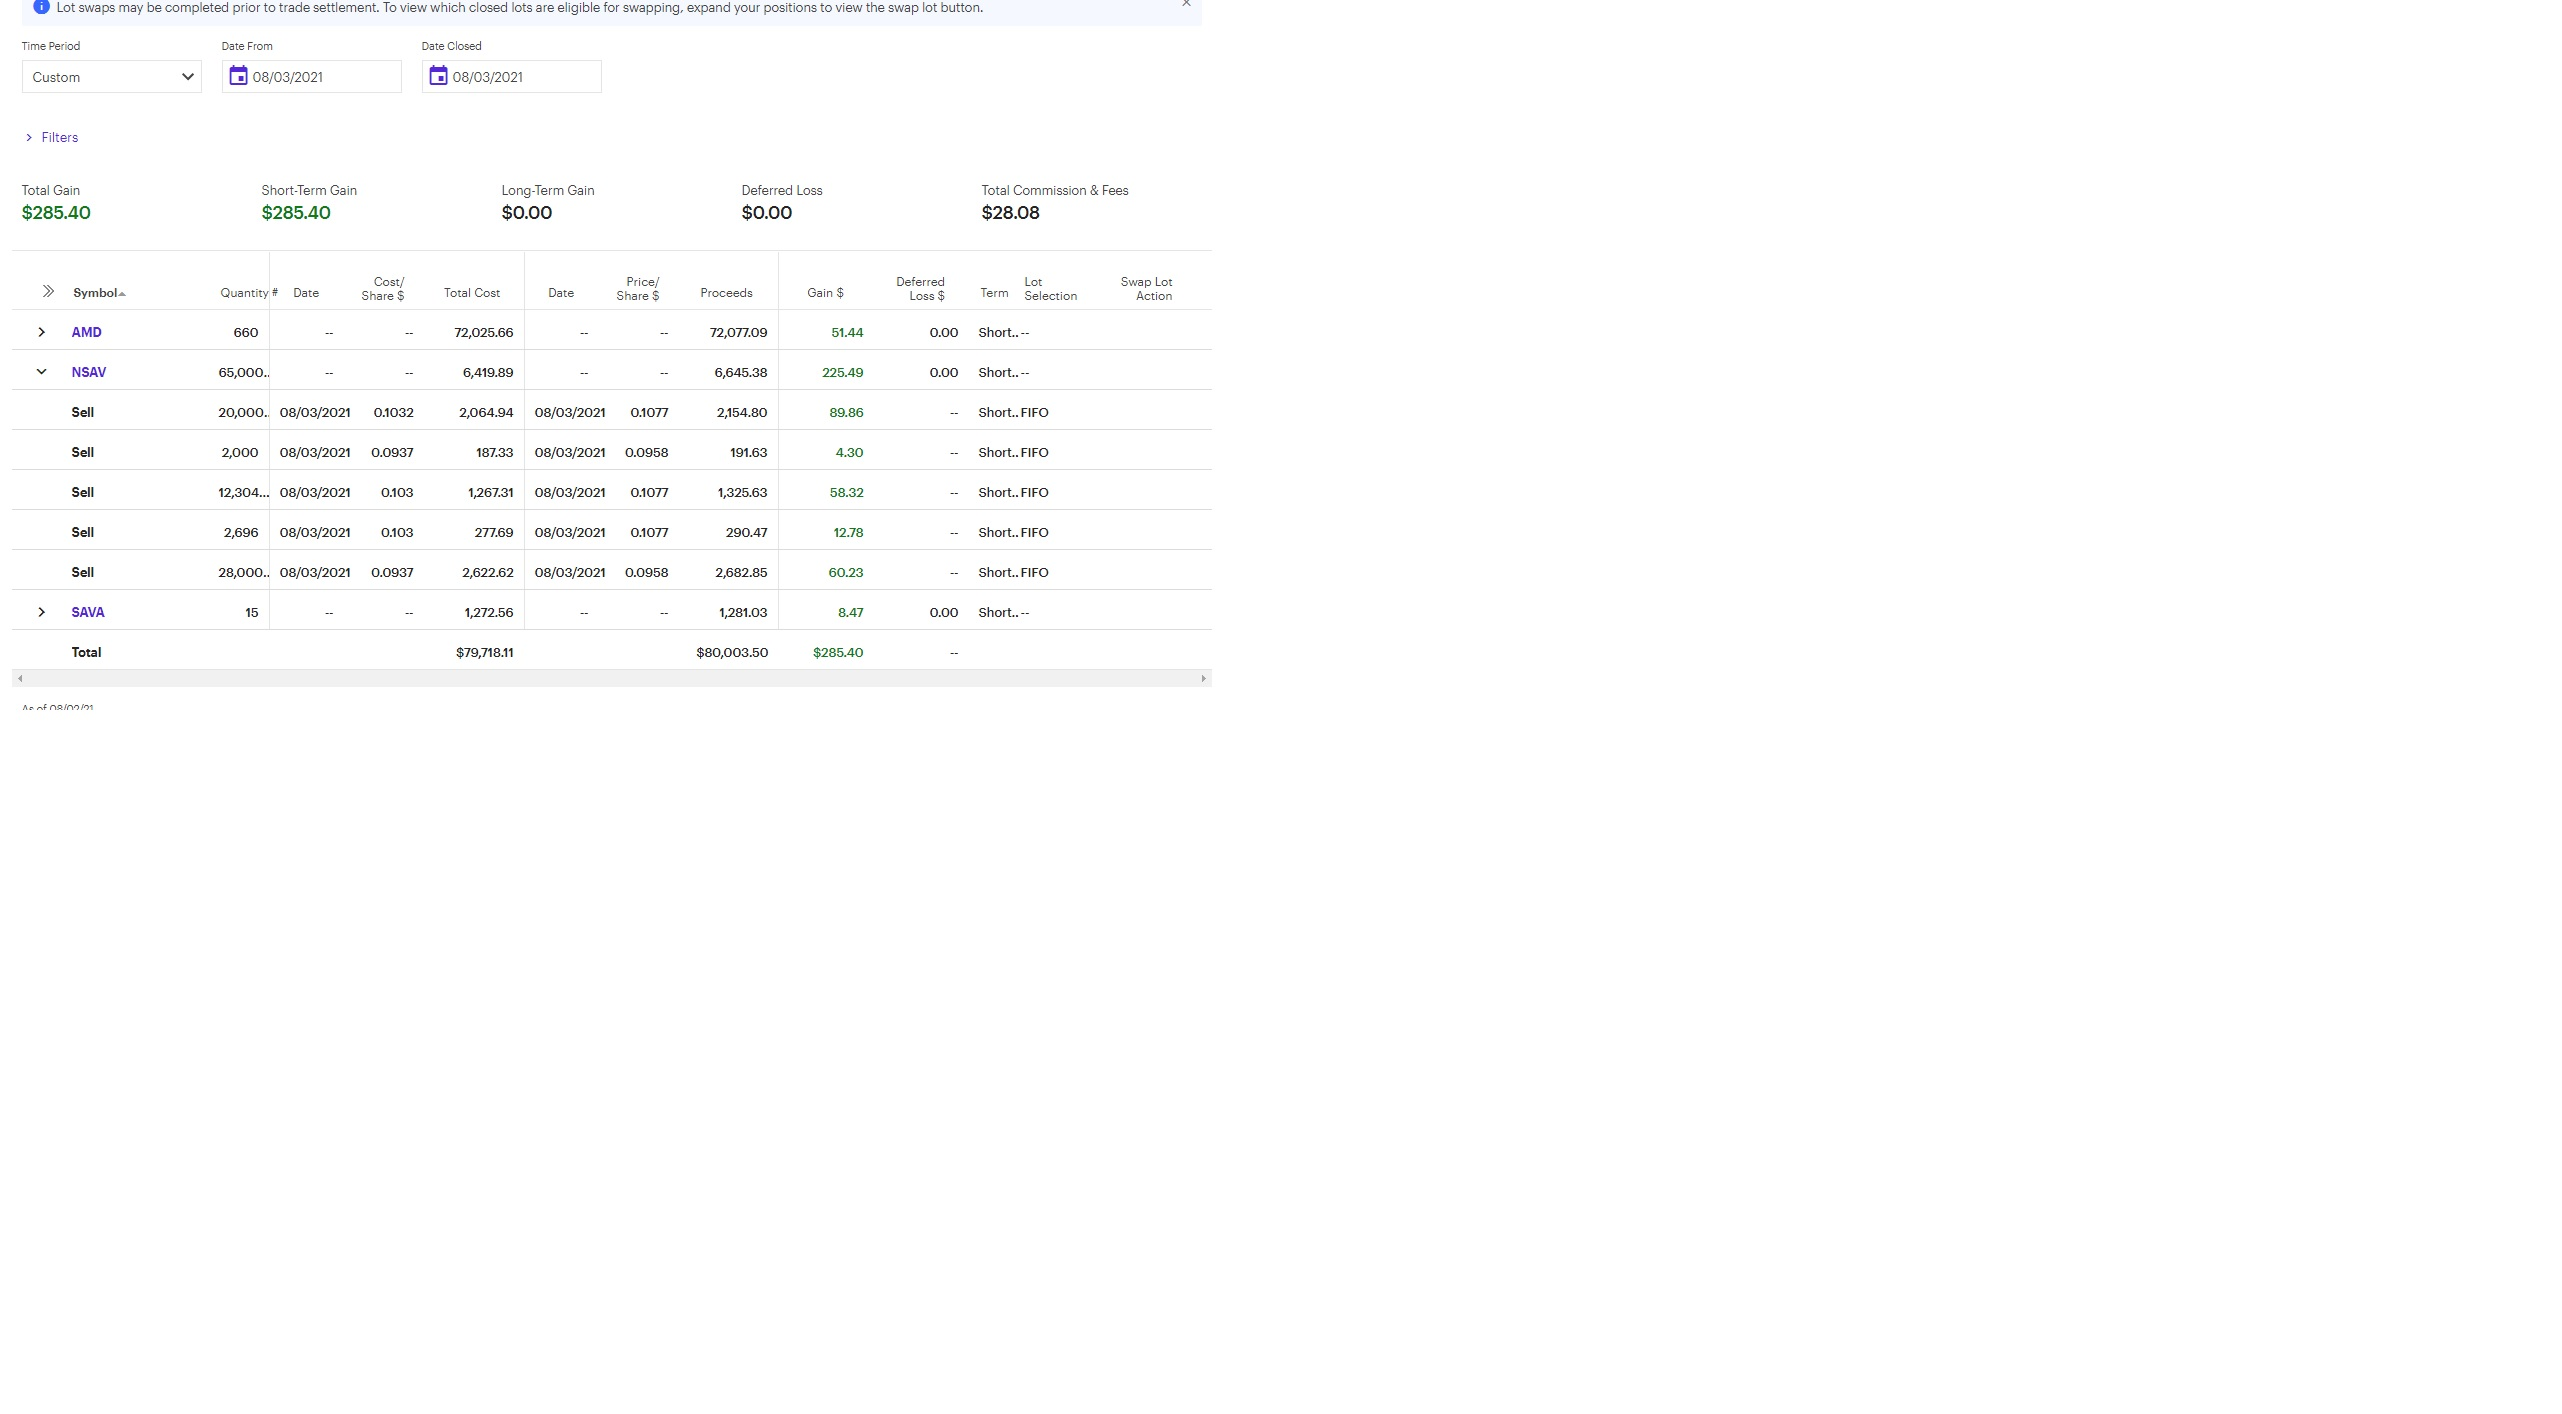Open the SAVA symbol link
The image size is (2562, 1414).
pyautogui.click(x=88, y=612)
